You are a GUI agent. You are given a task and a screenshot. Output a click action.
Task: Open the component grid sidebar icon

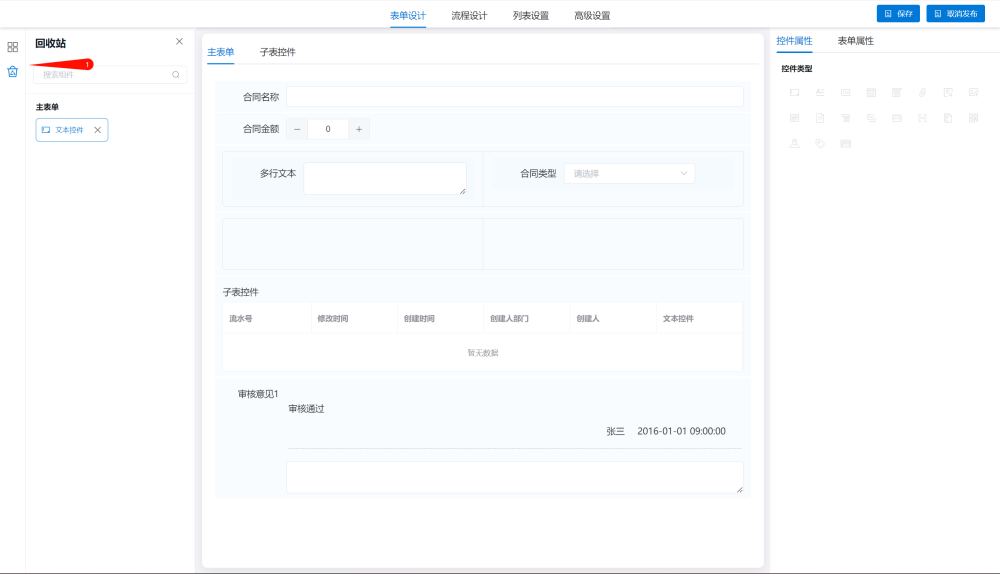(12, 47)
